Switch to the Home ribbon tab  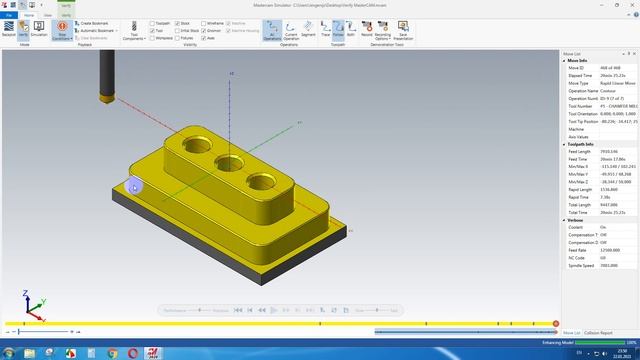(x=29, y=15)
